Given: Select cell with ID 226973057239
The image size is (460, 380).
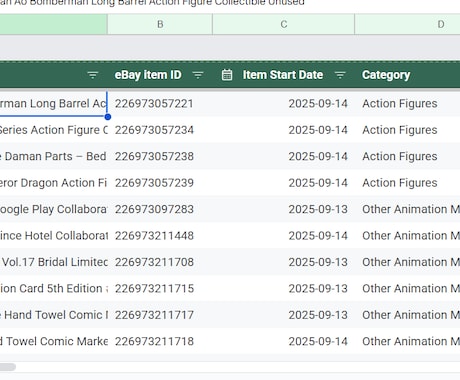Looking at the screenshot, I should [160, 183].
